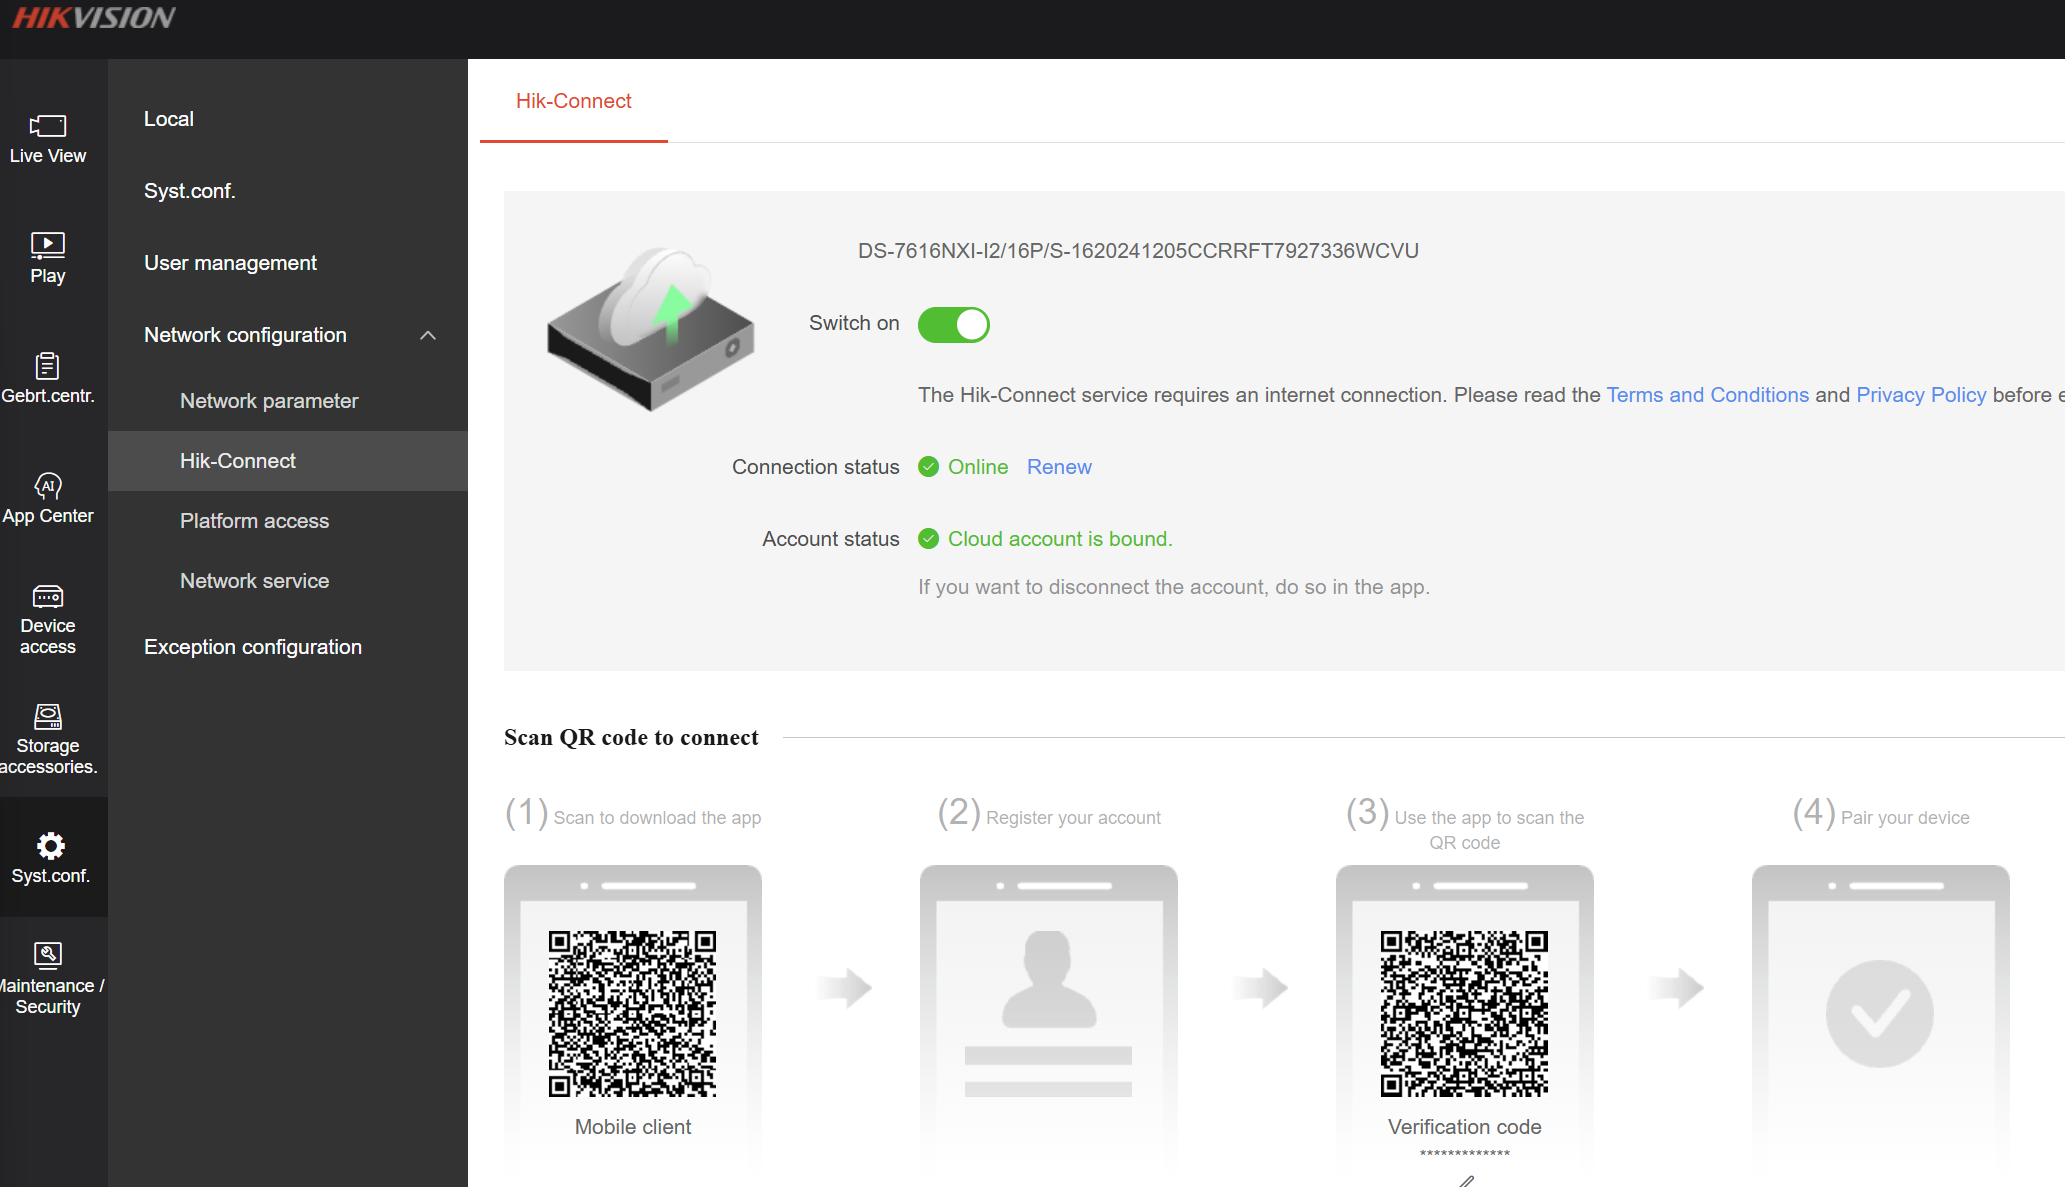
Task: Click the Renew link
Action: tap(1058, 467)
